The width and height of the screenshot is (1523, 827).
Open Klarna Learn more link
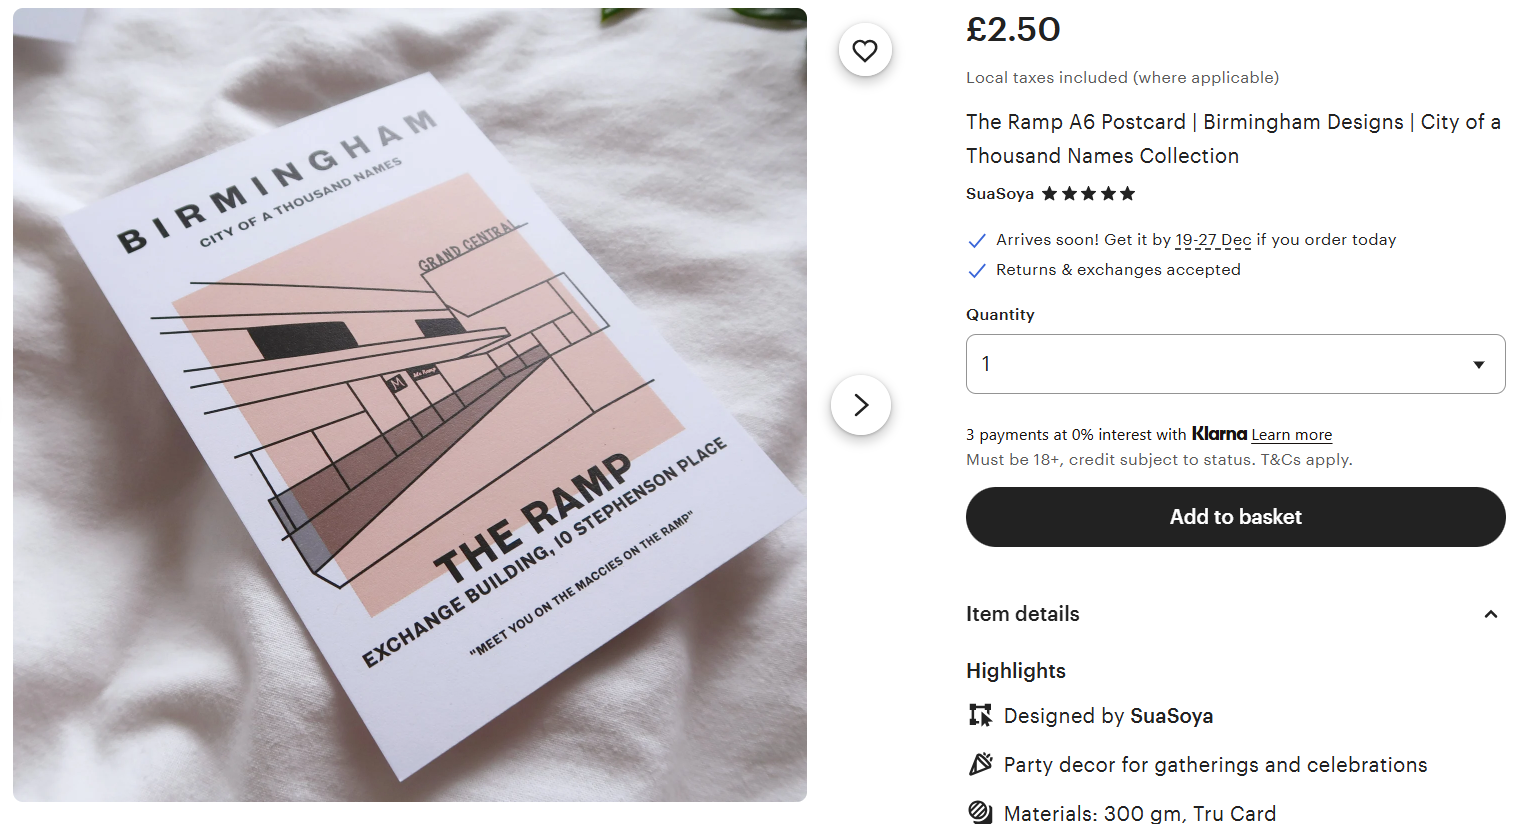[1291, 435]
